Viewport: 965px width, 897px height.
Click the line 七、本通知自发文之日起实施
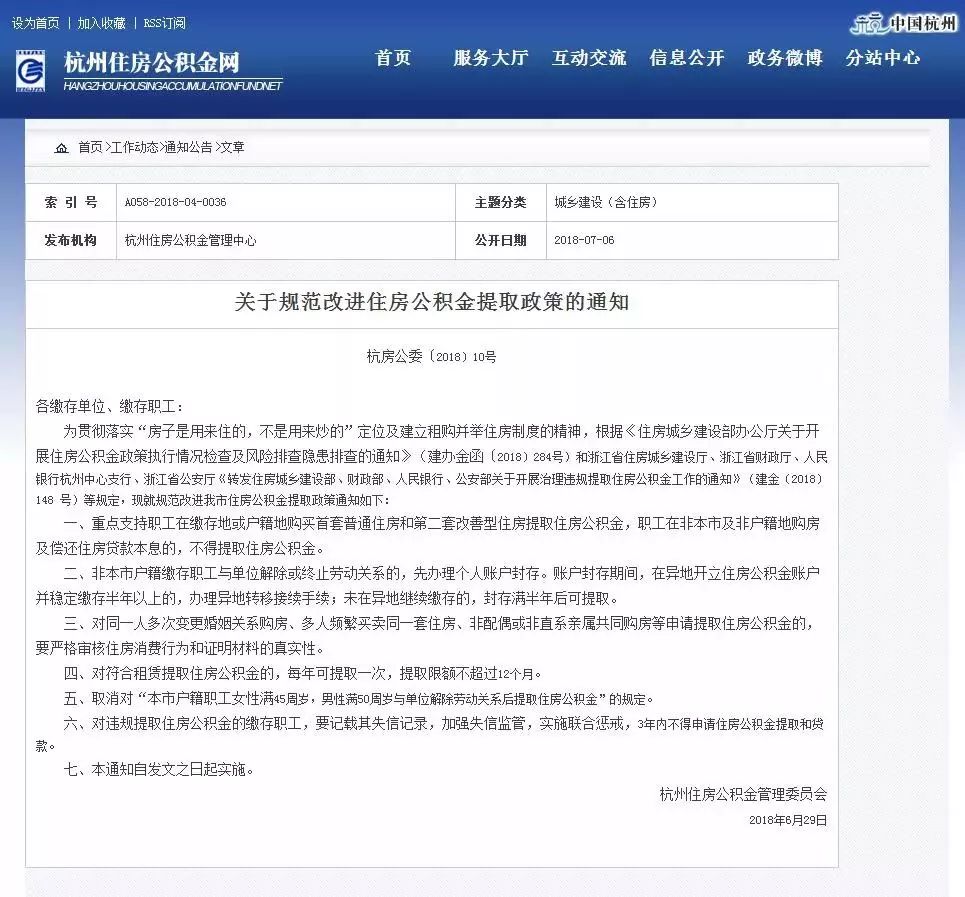[x=159, y=770]
